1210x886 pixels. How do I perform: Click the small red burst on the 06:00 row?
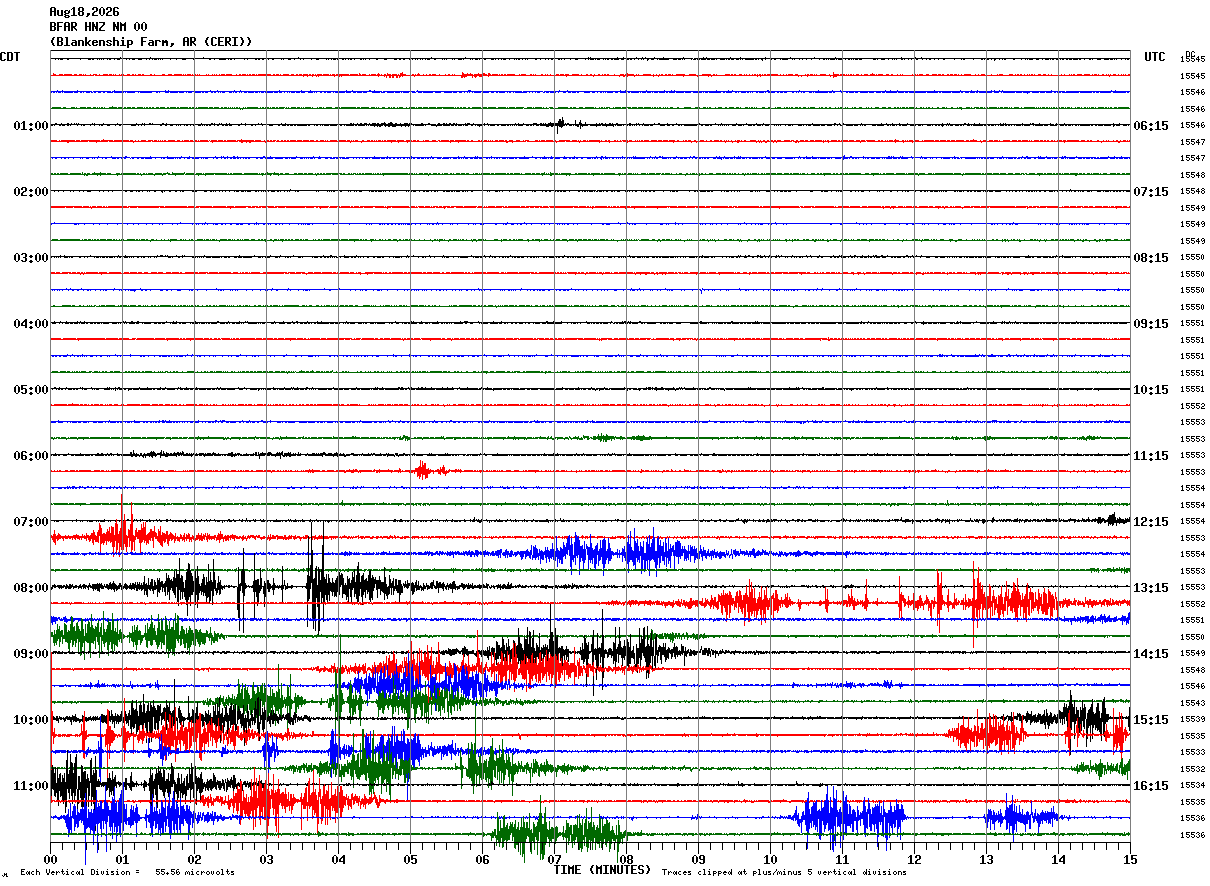click(423, 470)
